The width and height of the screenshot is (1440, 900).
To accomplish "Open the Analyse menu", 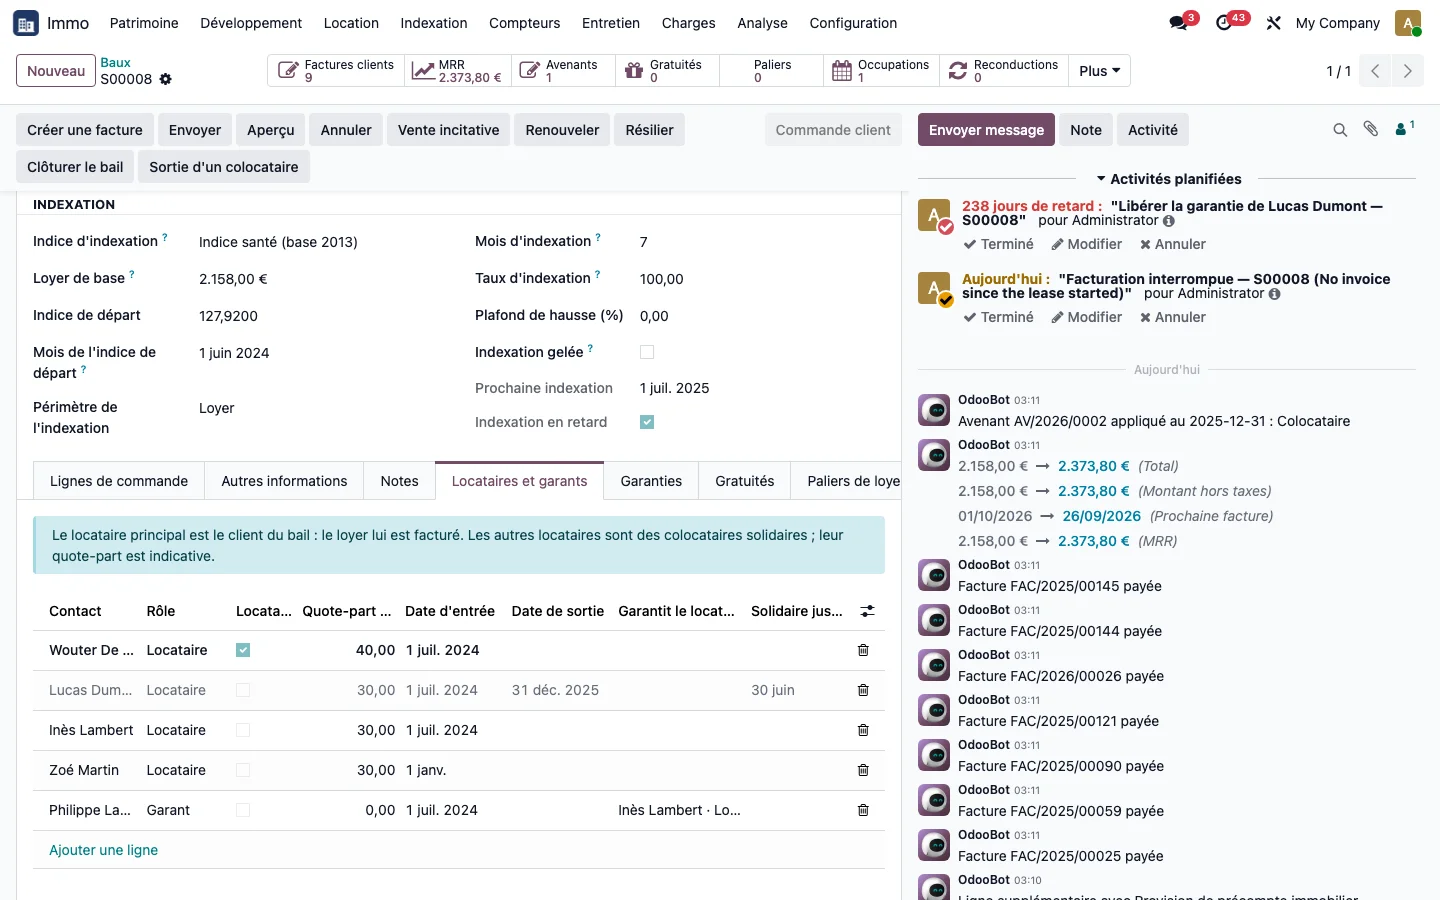I will click(x=762, y=23).
